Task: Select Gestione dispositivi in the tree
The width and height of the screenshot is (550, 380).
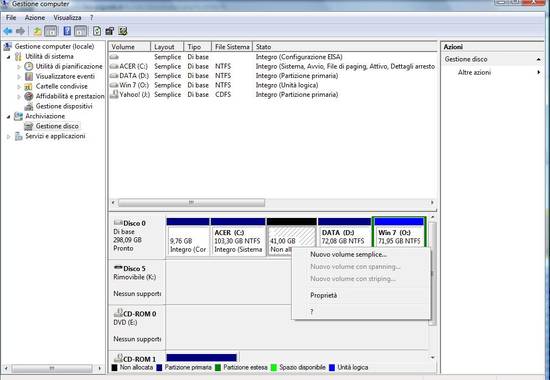Action: pyautogui.click(x=64, y=106)
